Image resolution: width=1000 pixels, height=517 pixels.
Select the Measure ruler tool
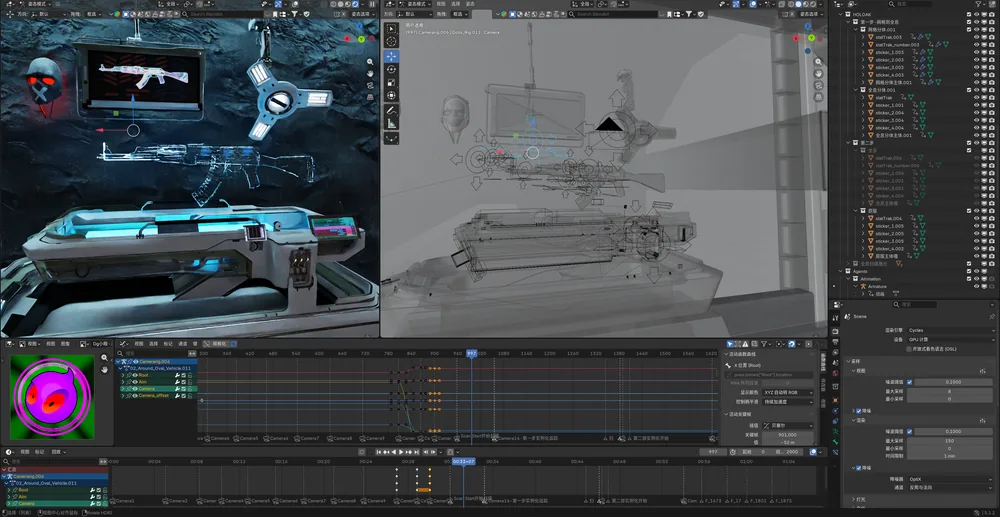tap(391, 123)
